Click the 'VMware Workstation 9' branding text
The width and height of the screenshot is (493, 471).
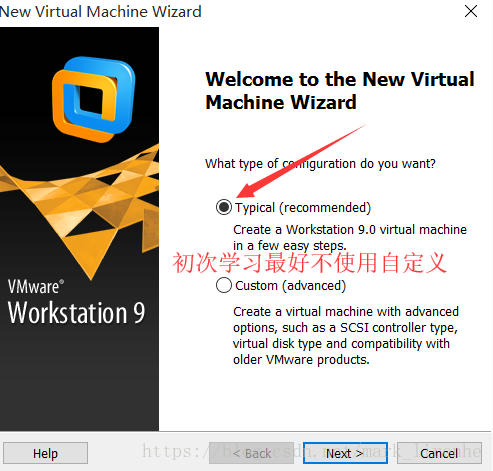coord(76,302)
